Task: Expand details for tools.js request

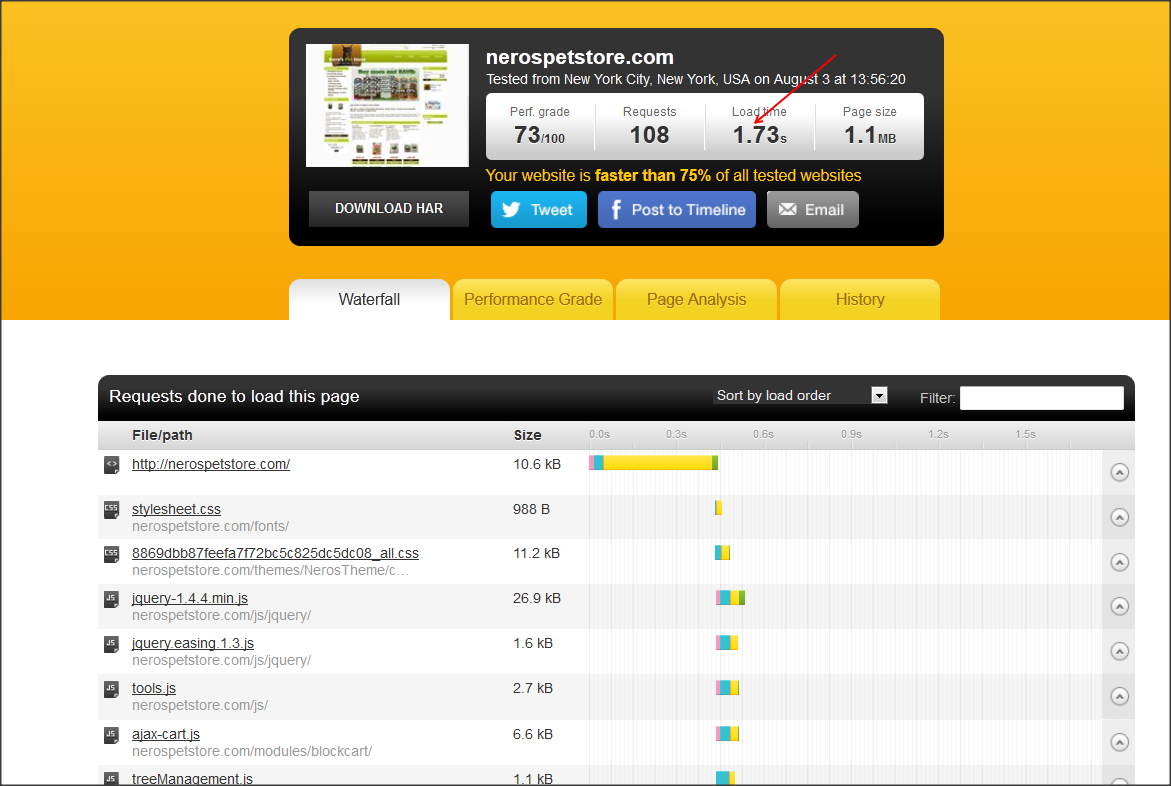Action: click(x=1119, y=696)
